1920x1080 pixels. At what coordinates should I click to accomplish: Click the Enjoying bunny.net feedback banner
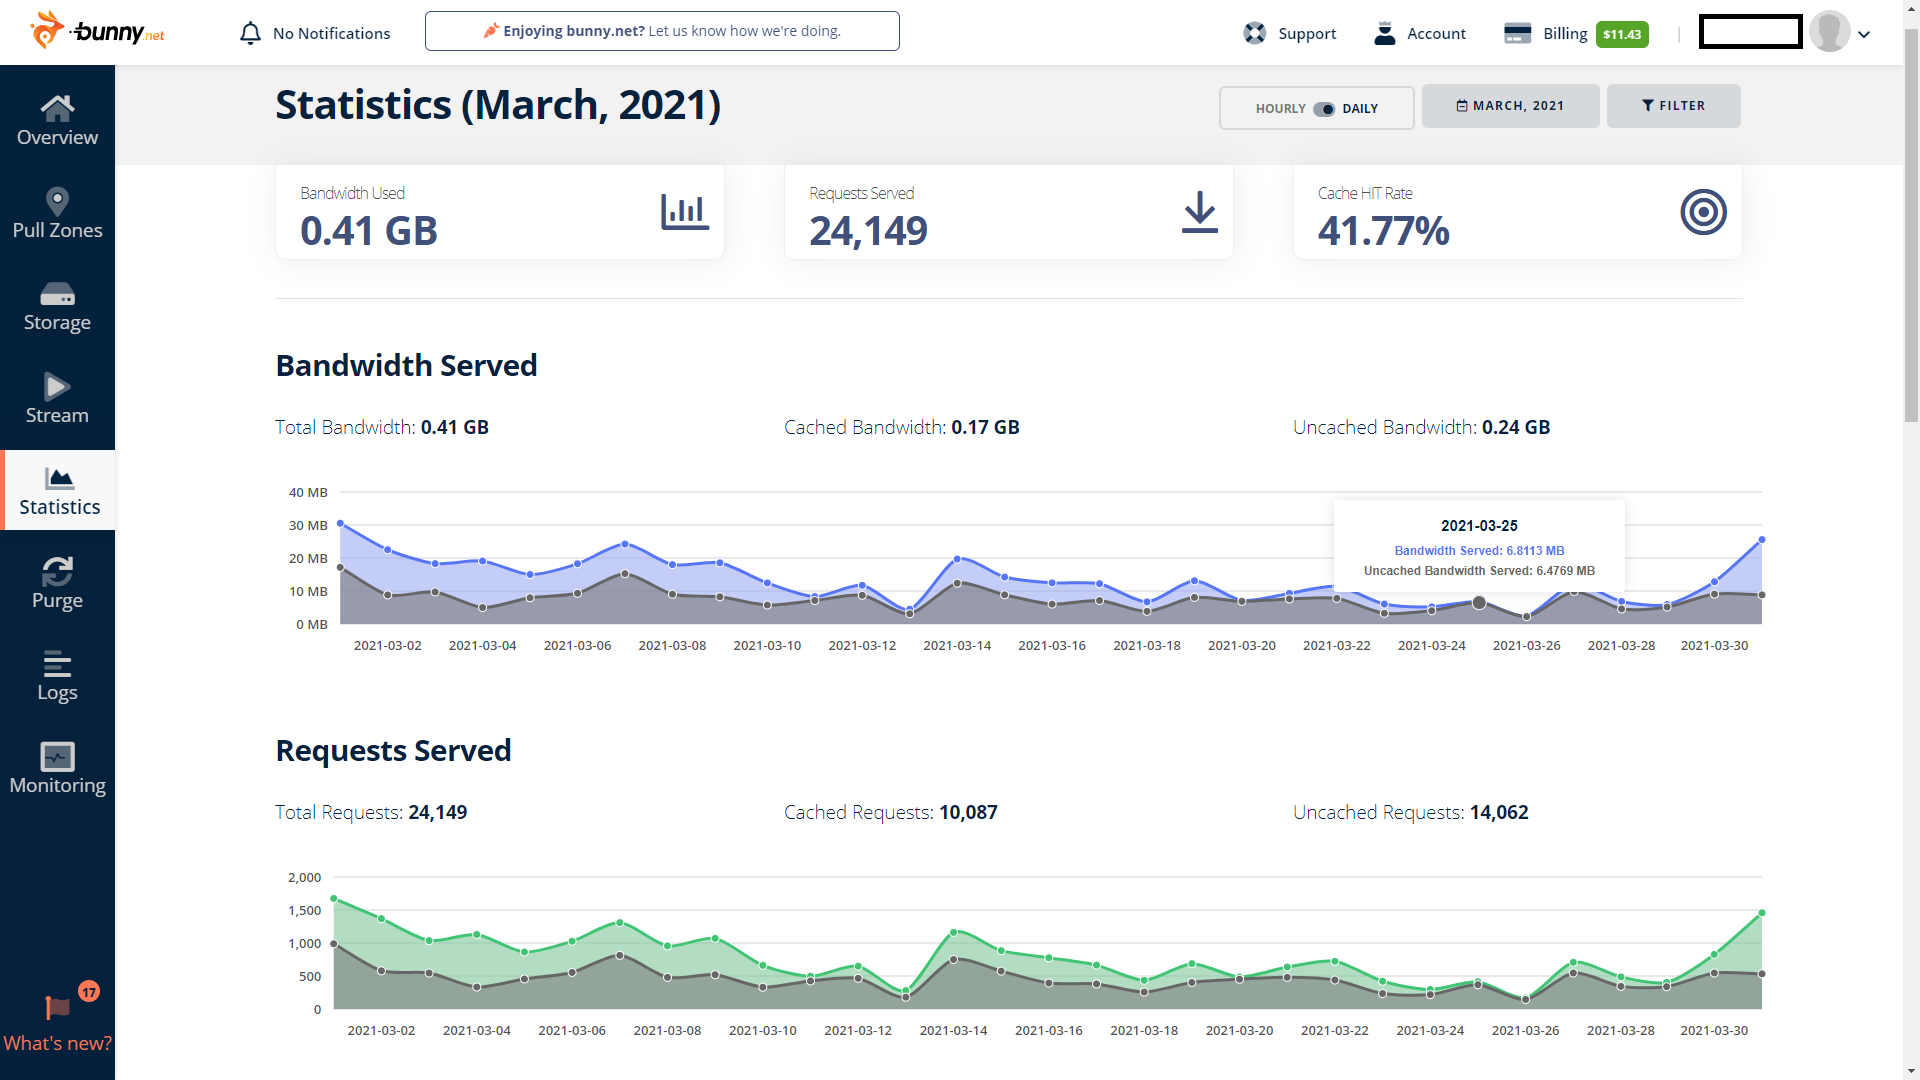click(x=662, y=31)
